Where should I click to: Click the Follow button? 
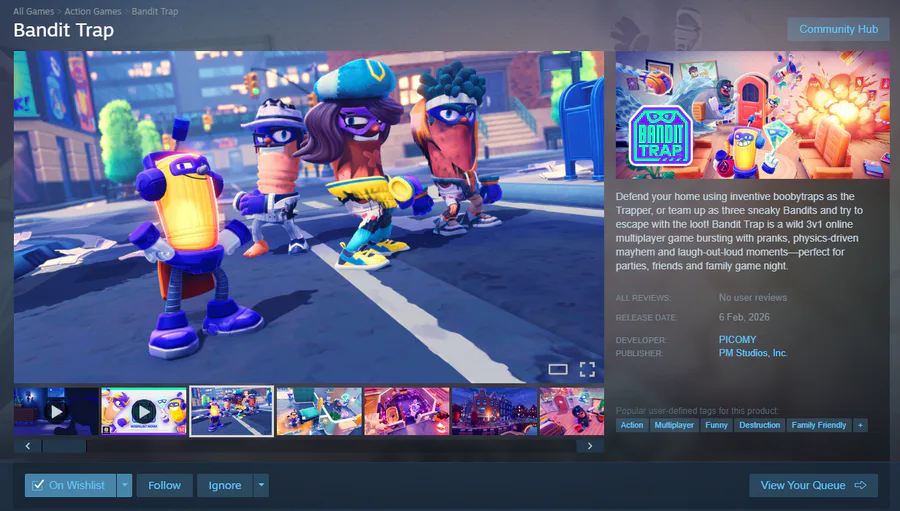(x=164, y=485)
